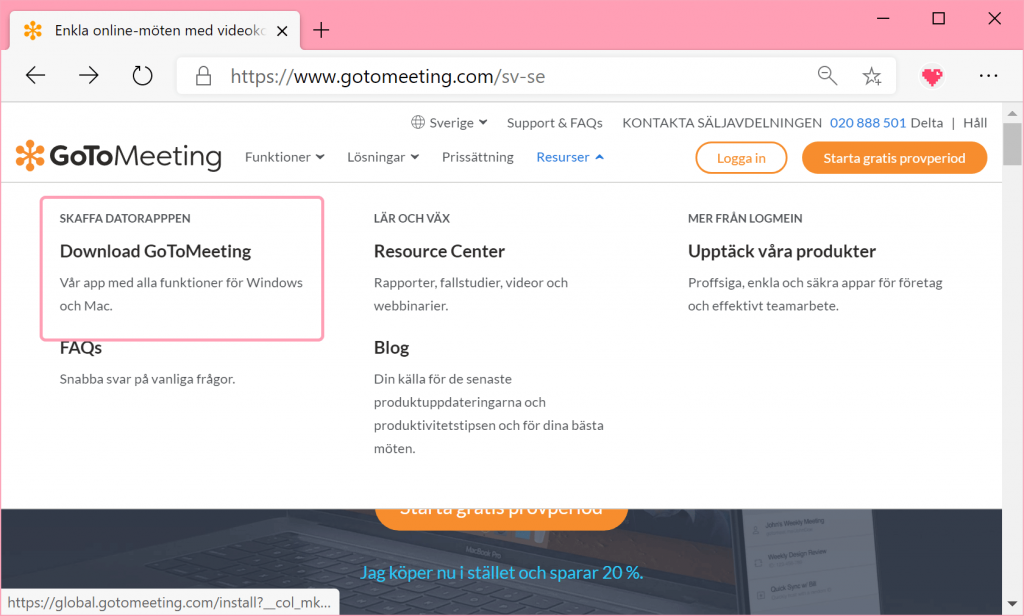Click the globe icon next to Sverige
The width and height of the screenshot is (1024, 616).
417,122
